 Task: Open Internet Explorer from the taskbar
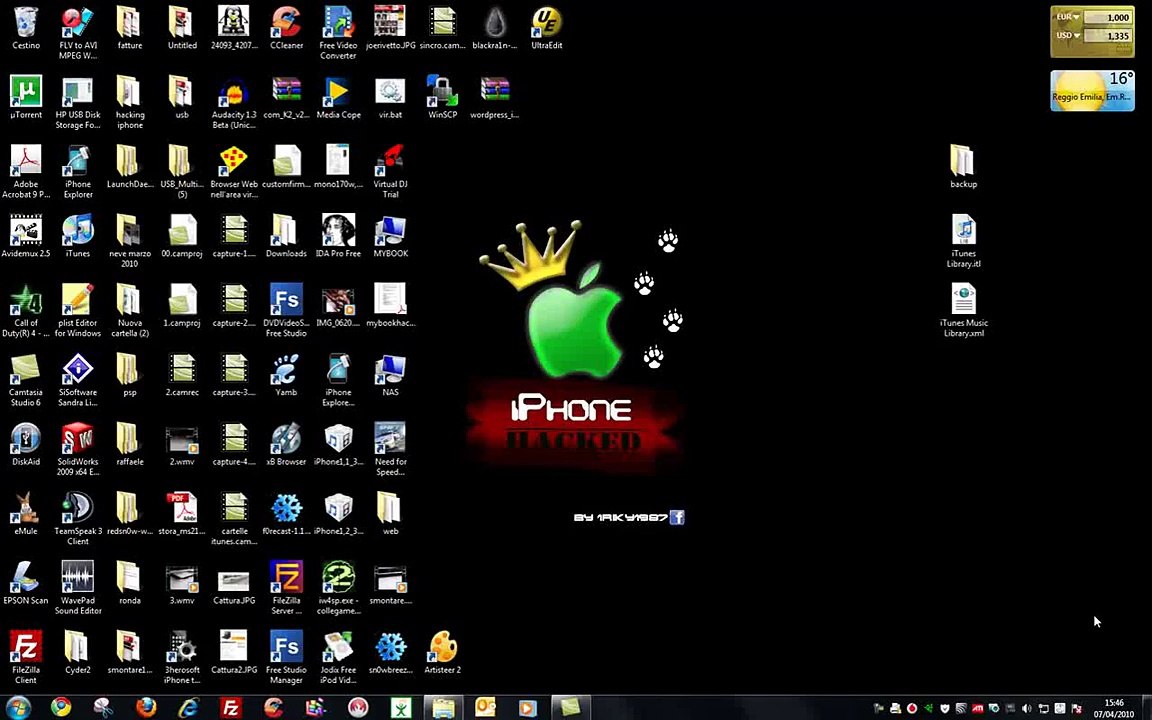point(188,707)
